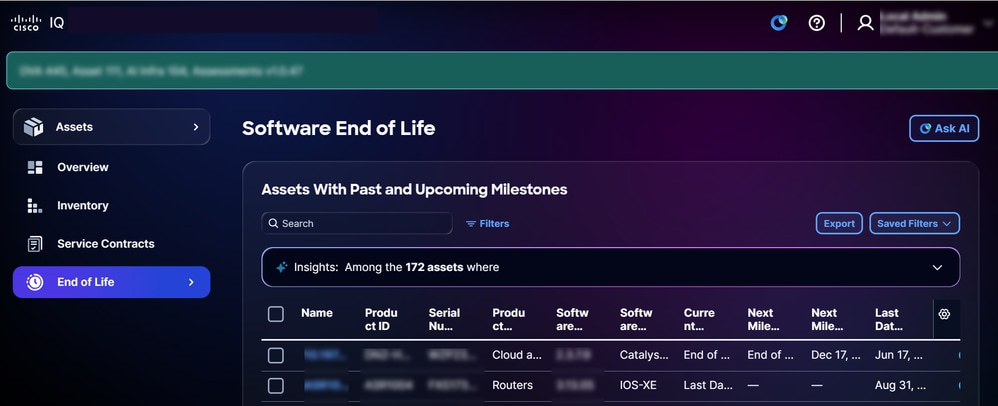Click the Insights sparkle icon
Image resolution: width=998 pixels, height=406 pixels.
tap(282, 267)
